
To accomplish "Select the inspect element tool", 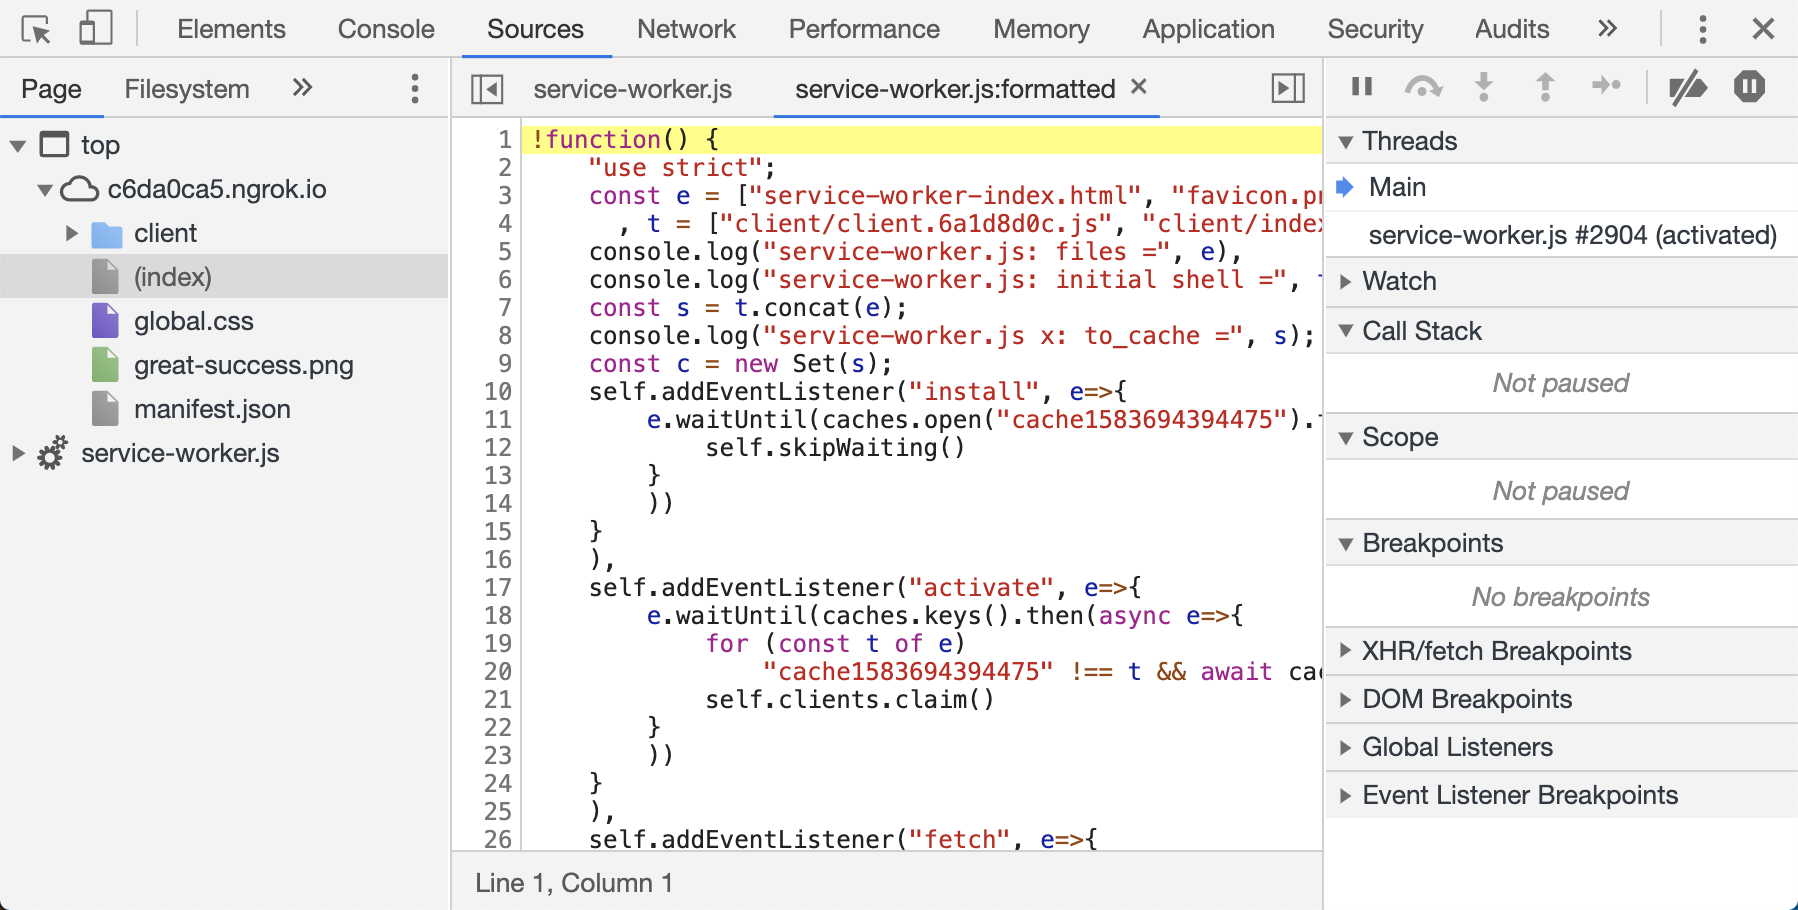I will (37, 28).
